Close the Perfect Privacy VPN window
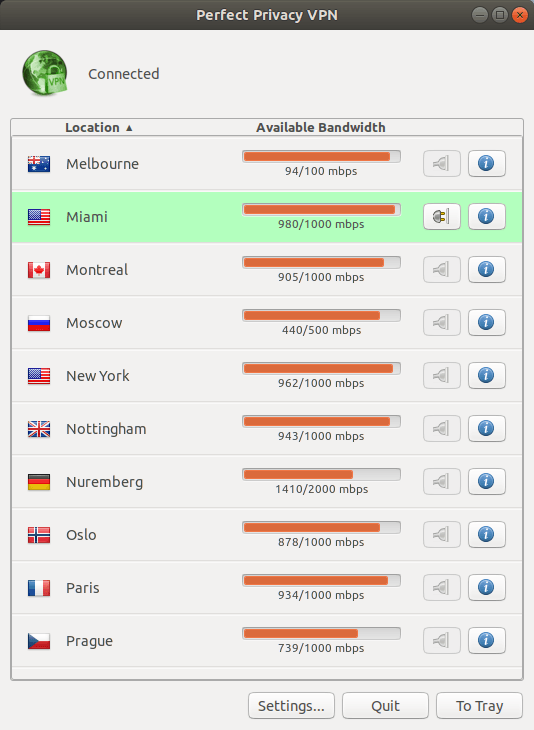The width and height of the screenshot is (534, 730). [x=519, y=15]
